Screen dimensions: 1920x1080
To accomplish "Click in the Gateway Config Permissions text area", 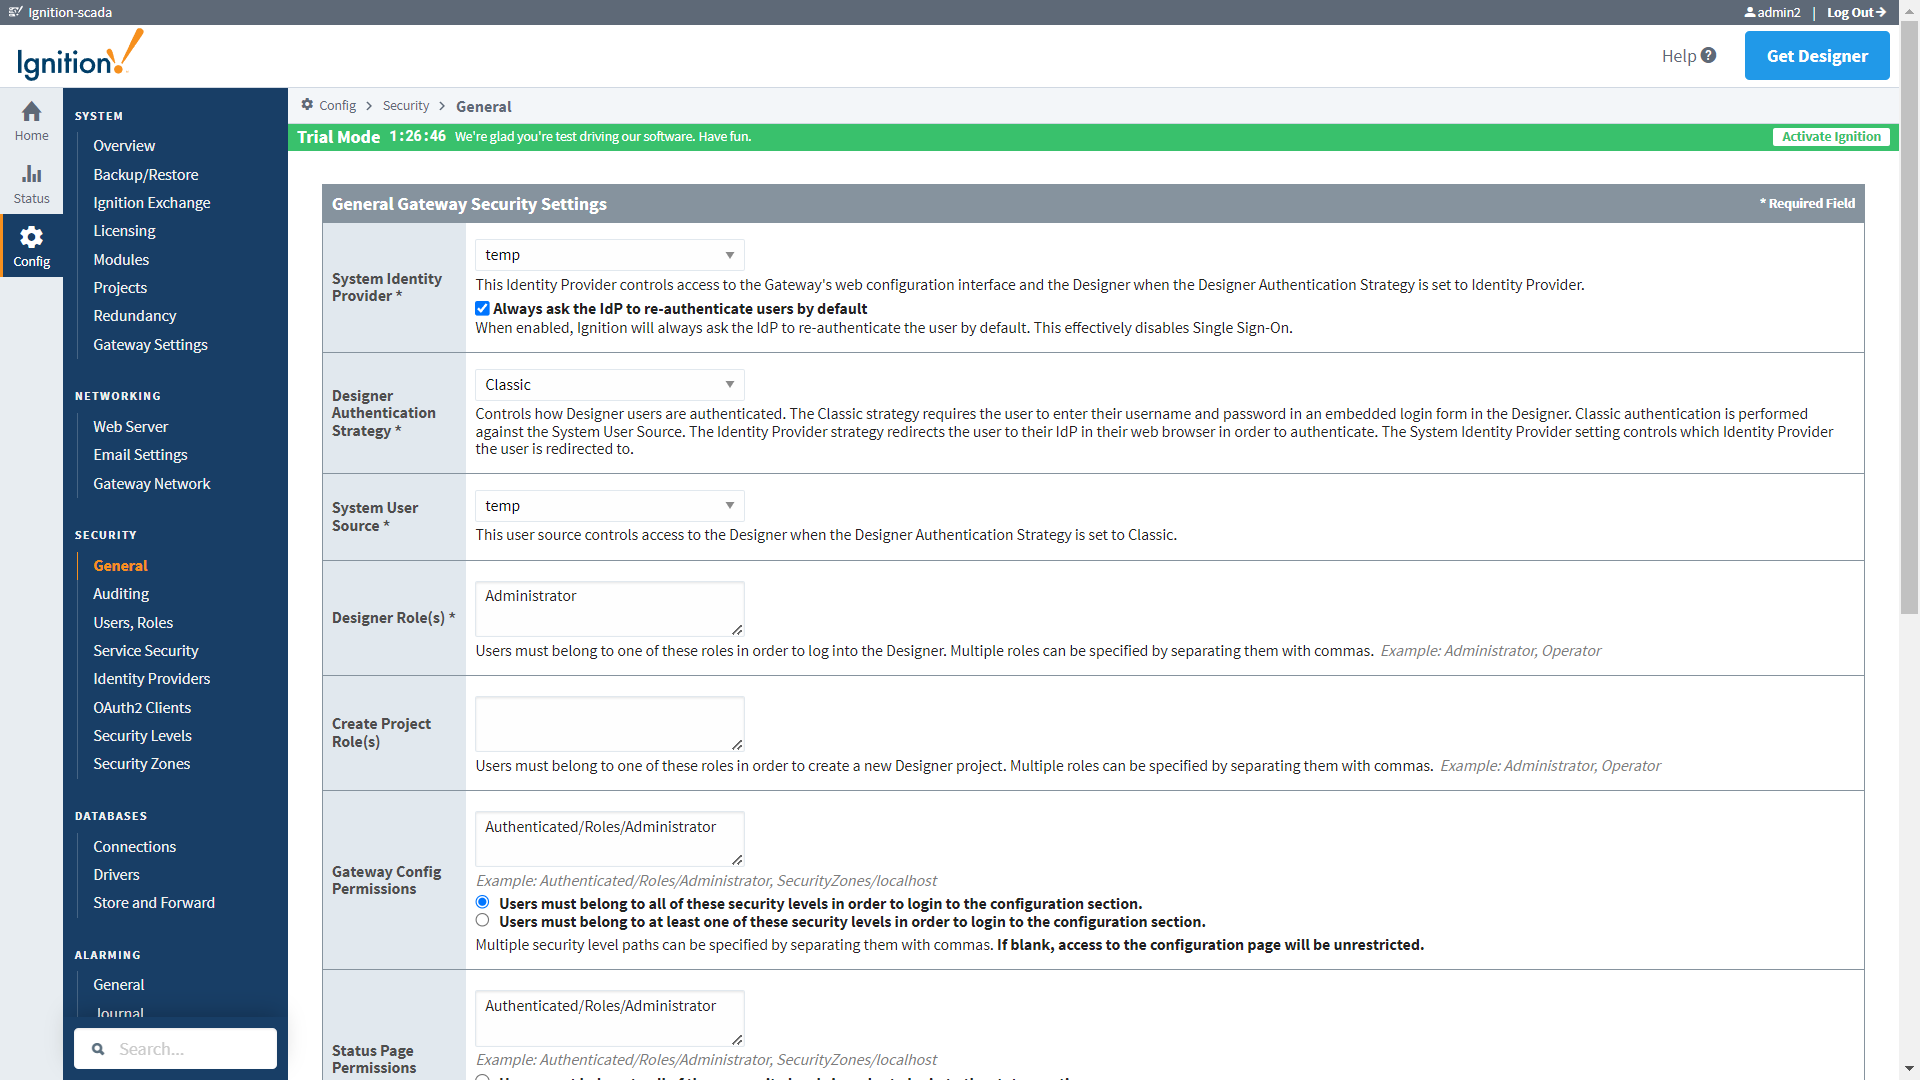I will click(609, 839).
